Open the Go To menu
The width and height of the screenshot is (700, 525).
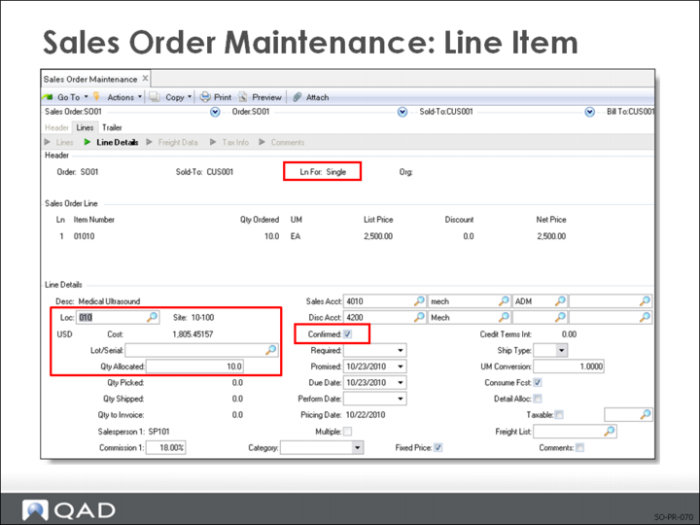point(68,97)
